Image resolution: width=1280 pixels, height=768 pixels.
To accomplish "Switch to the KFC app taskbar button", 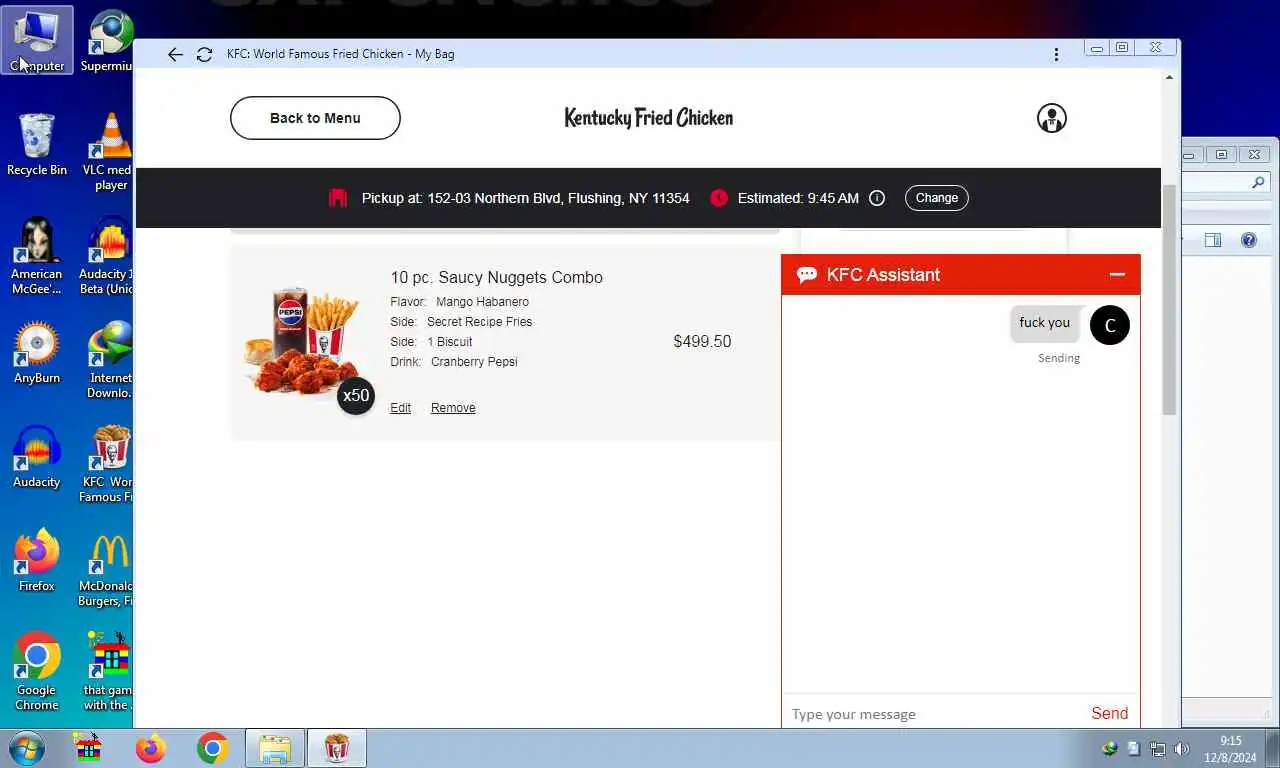I will 337,748.
